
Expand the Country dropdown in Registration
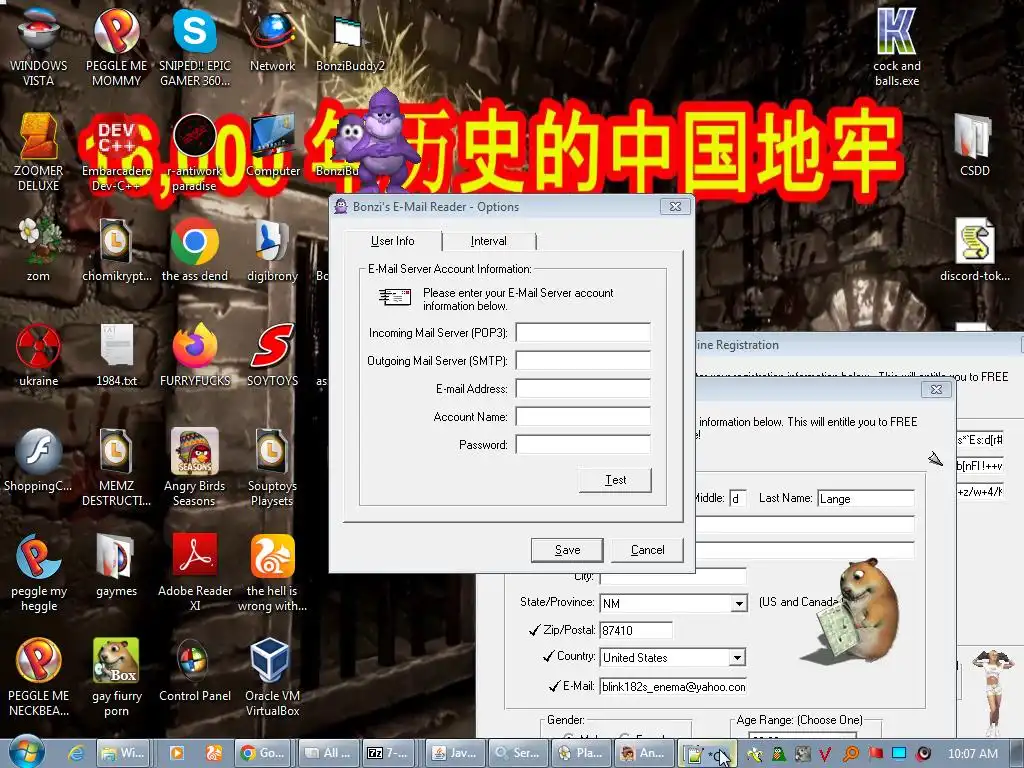pos(737,658)
